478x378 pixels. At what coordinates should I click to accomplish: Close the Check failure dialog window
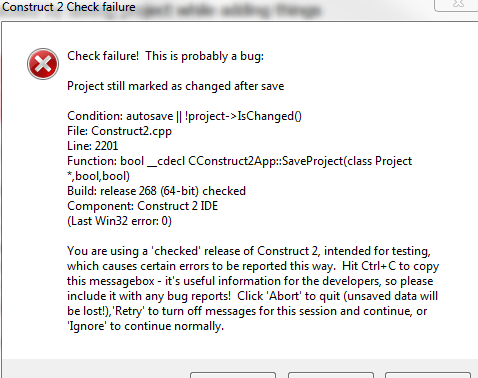point(457,5)
